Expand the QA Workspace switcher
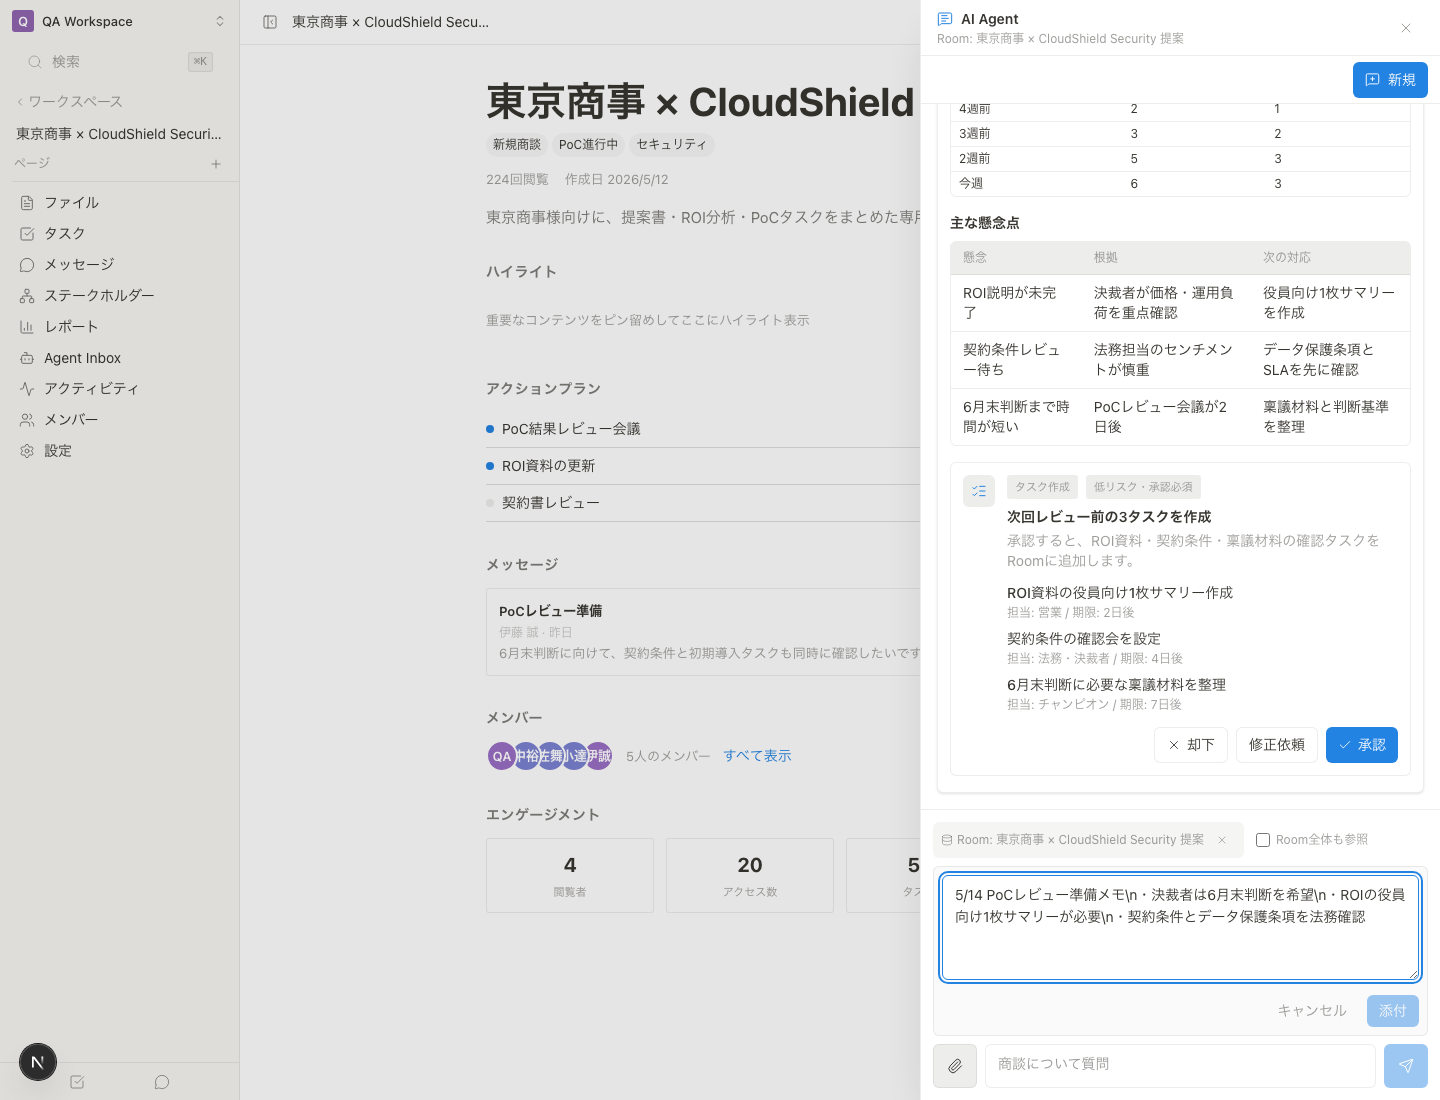Viewport: 1440px width, 1100px height. pyautogui.click(x=220, y=21)
